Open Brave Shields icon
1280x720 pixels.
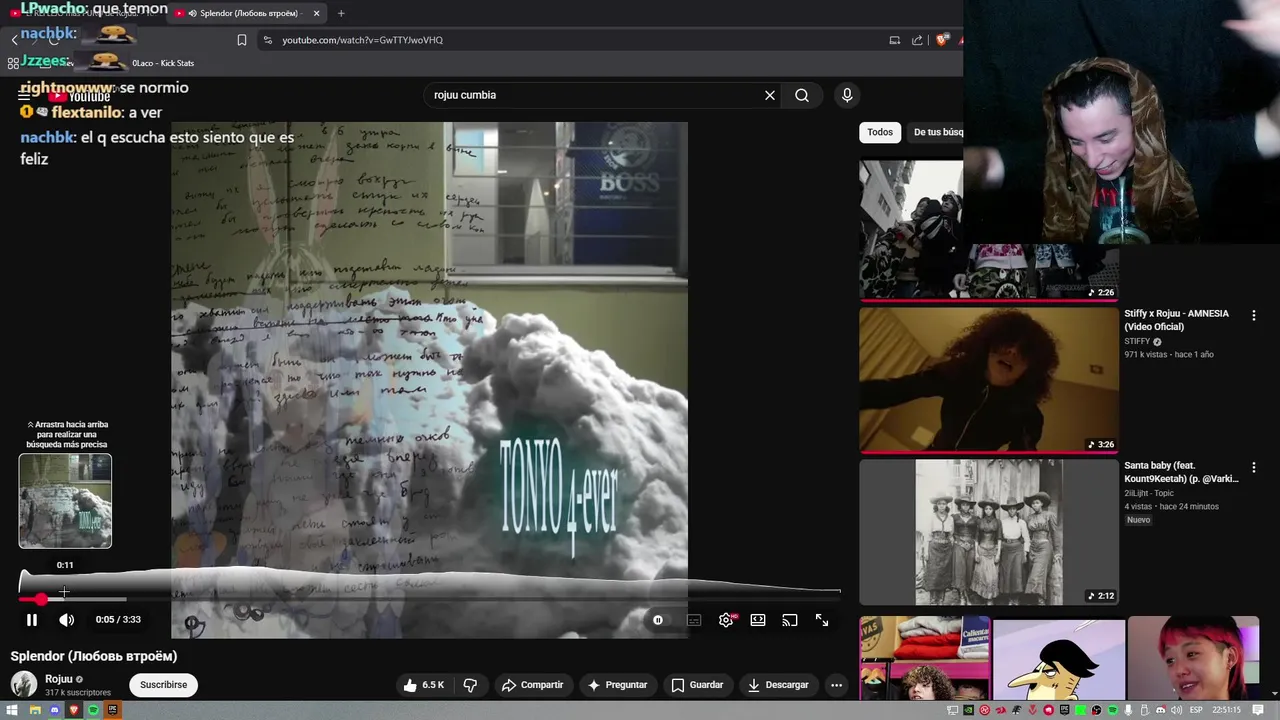coord(941,40)
